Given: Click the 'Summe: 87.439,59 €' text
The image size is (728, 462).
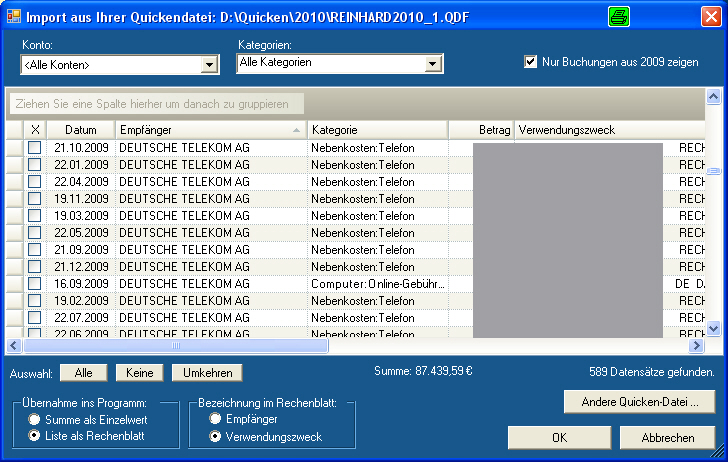Looking at the screenshot, I should 423,371.
